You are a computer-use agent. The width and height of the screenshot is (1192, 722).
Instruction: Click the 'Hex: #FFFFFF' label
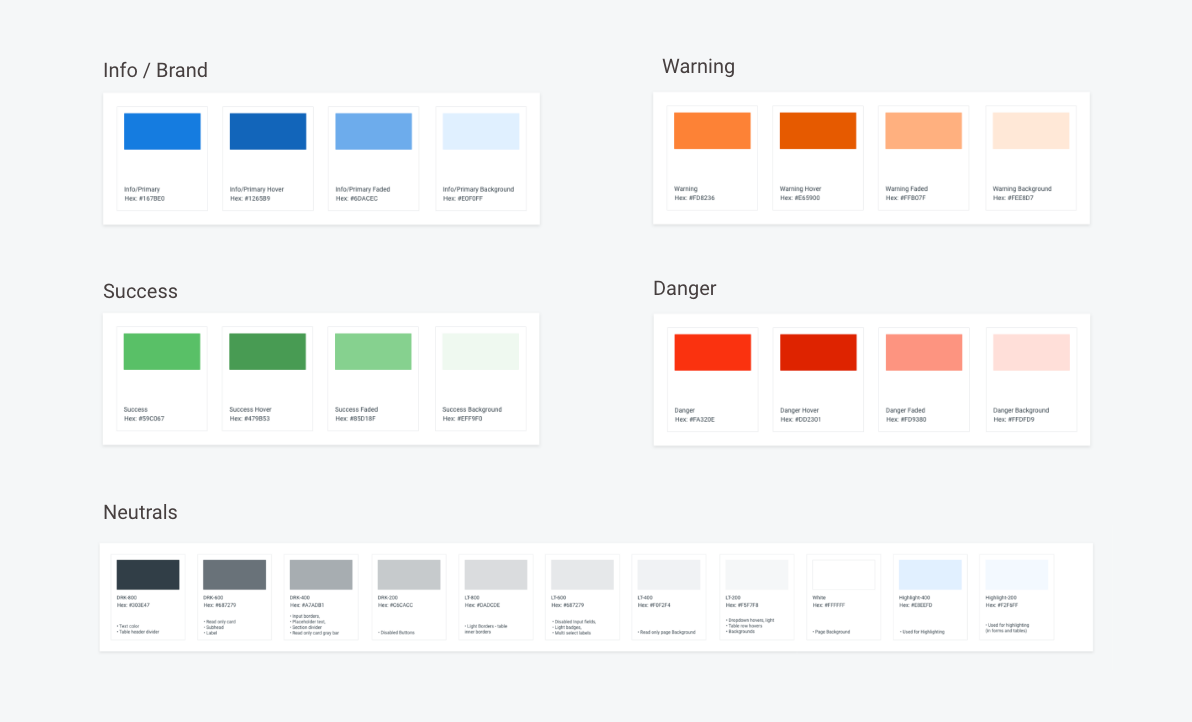click(829, 606)
